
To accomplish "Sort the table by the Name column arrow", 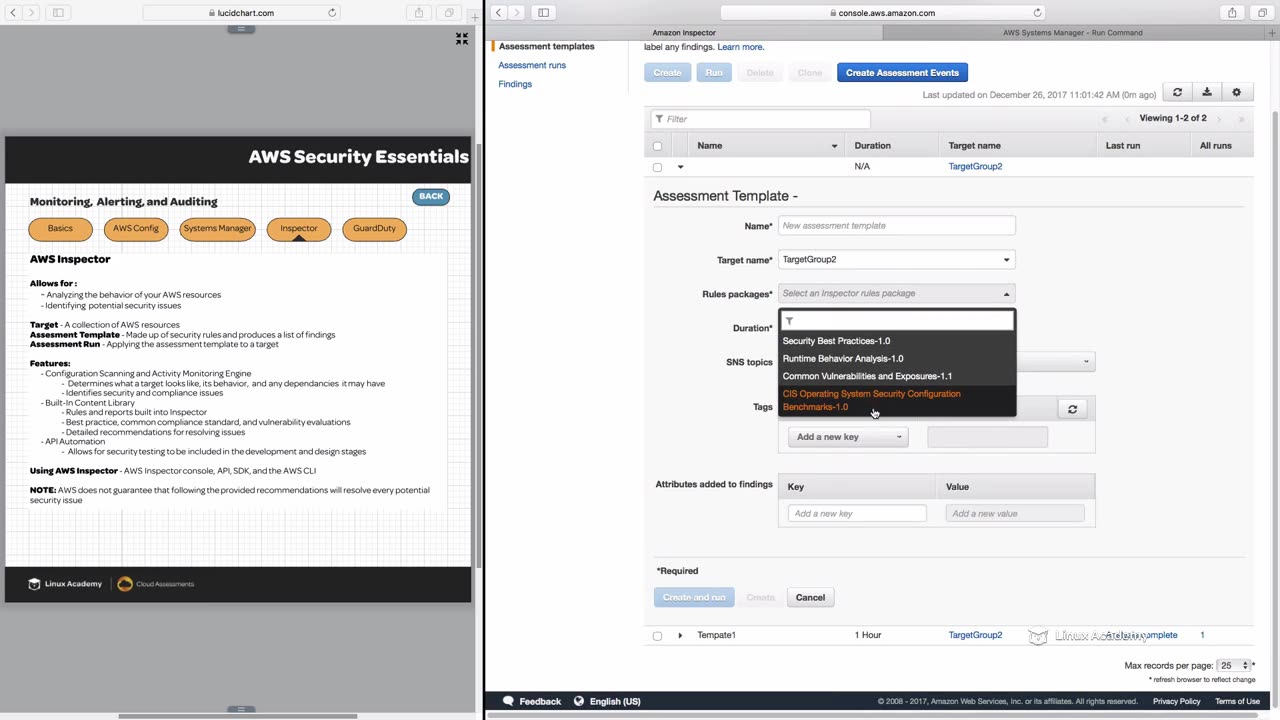I will click(x=834, y=146).
